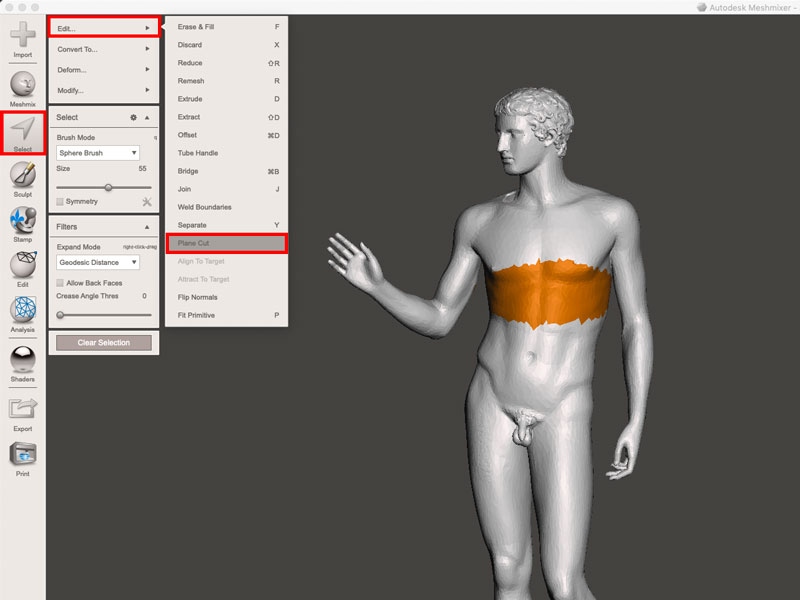The width and height of the screenshot is (800, 600).
Task: Click the Crease Angle Thres slider
Action: click(103, 314)
